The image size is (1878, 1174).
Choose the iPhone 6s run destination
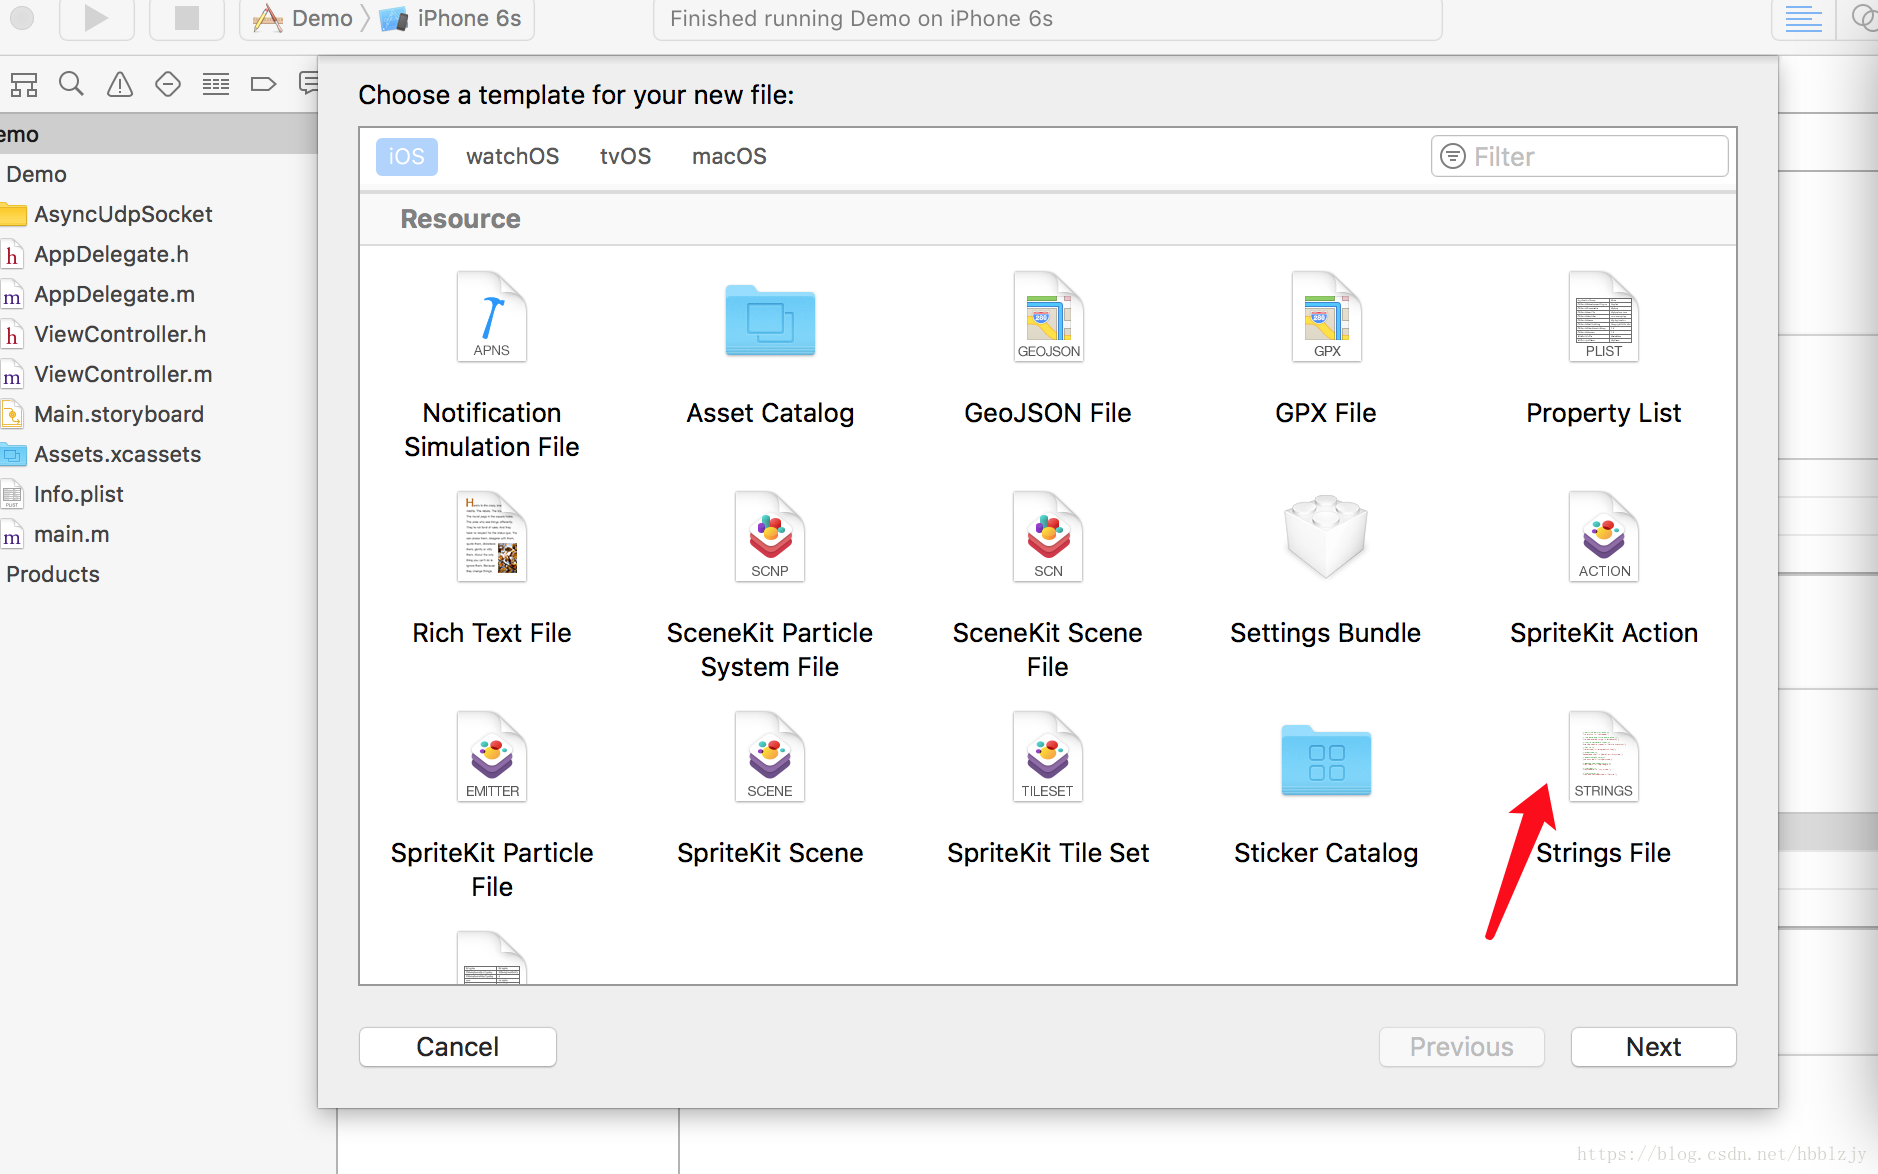[x=451, y=18]
